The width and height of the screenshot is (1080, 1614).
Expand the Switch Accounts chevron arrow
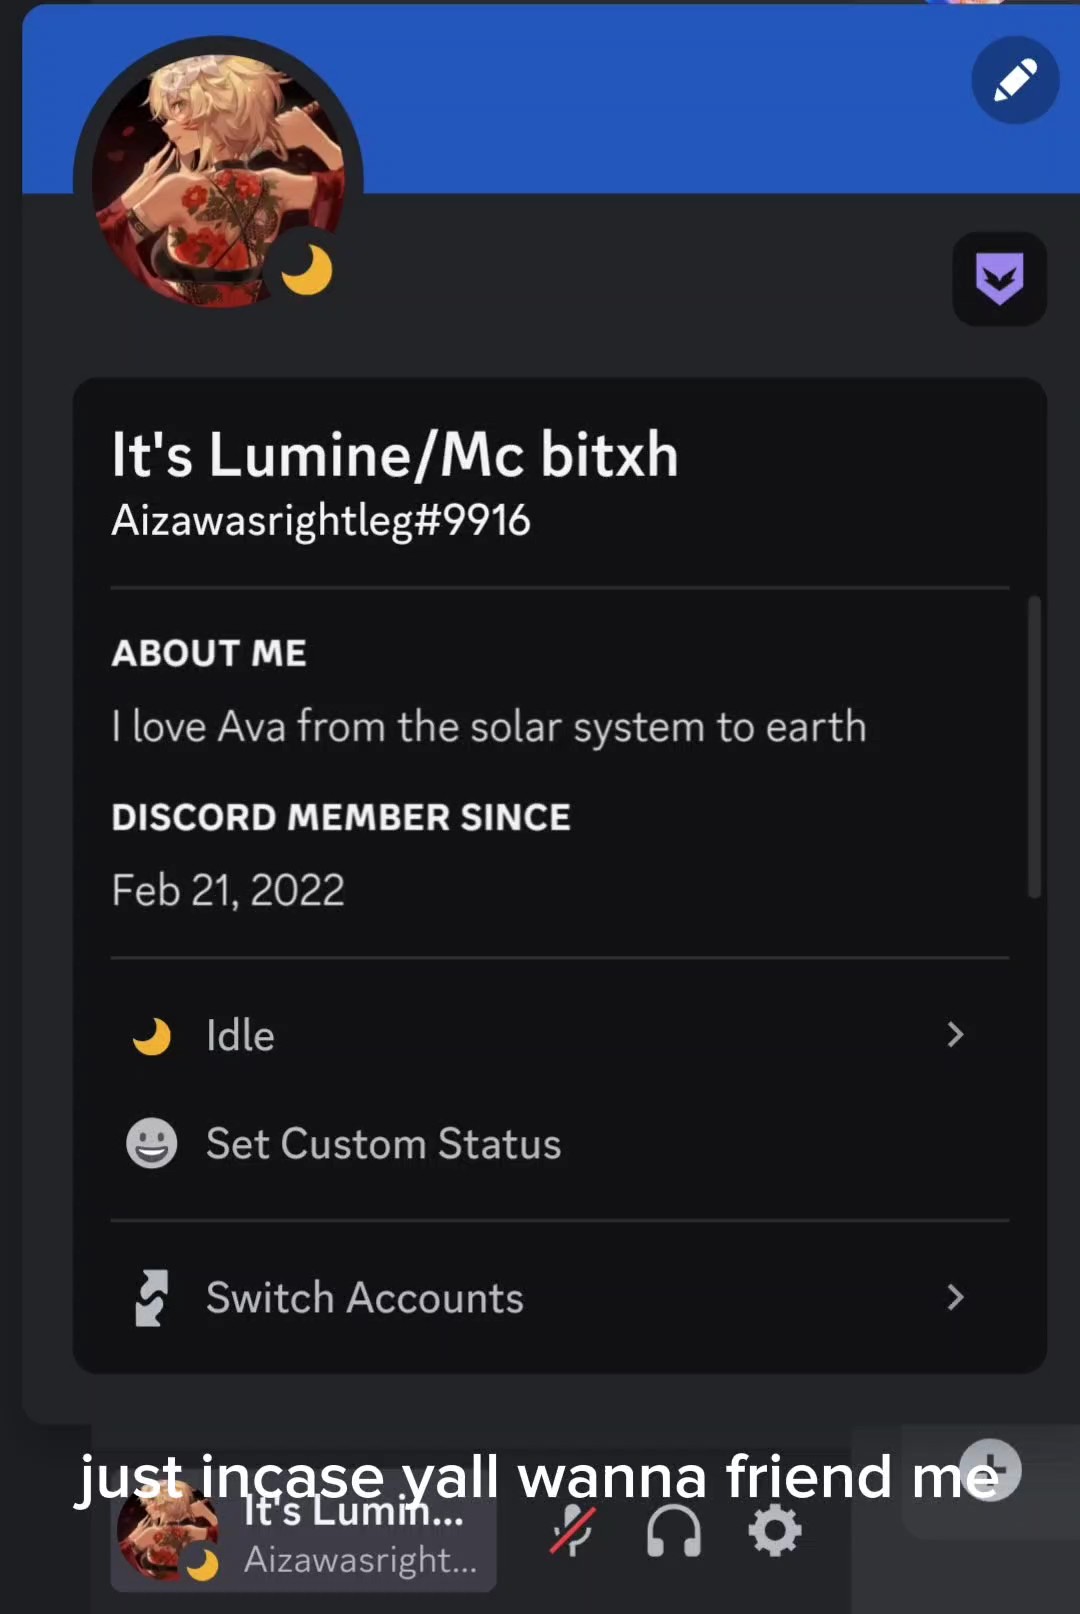[955, 1298]
